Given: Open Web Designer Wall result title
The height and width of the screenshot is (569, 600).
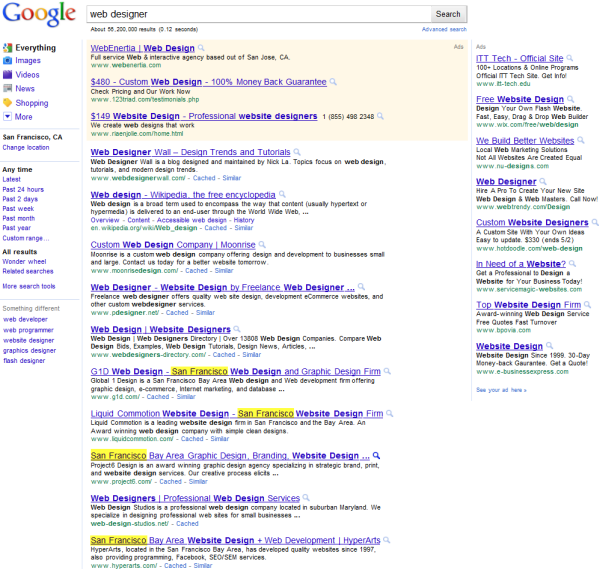Looking at the screenshot, I should 190,152.
